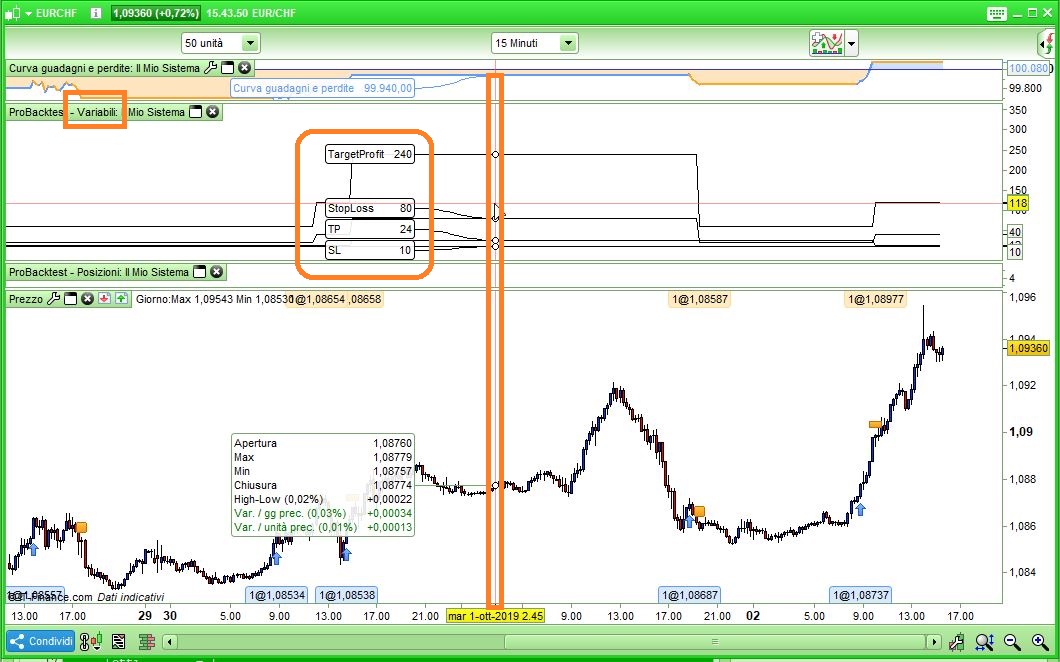Click the Prezzo panel title
This screenshot has height=662, width=1060.
pyautogui.click(x=26, y=298)
